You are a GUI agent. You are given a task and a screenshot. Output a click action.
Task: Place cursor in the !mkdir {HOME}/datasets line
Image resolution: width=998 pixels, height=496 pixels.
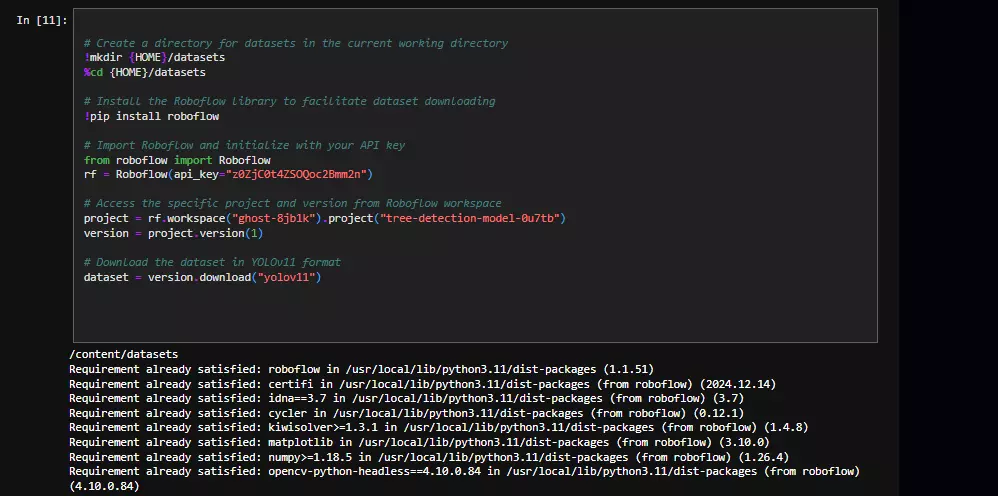(x=154, y=58)
